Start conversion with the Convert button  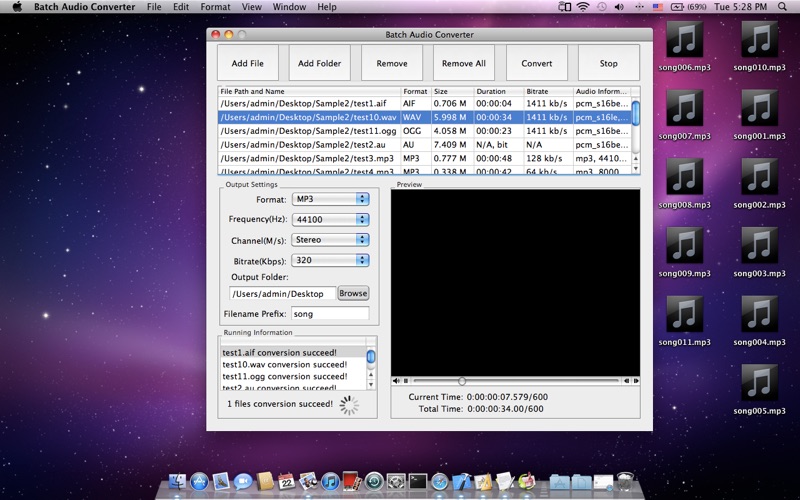(x=536, y=63)
